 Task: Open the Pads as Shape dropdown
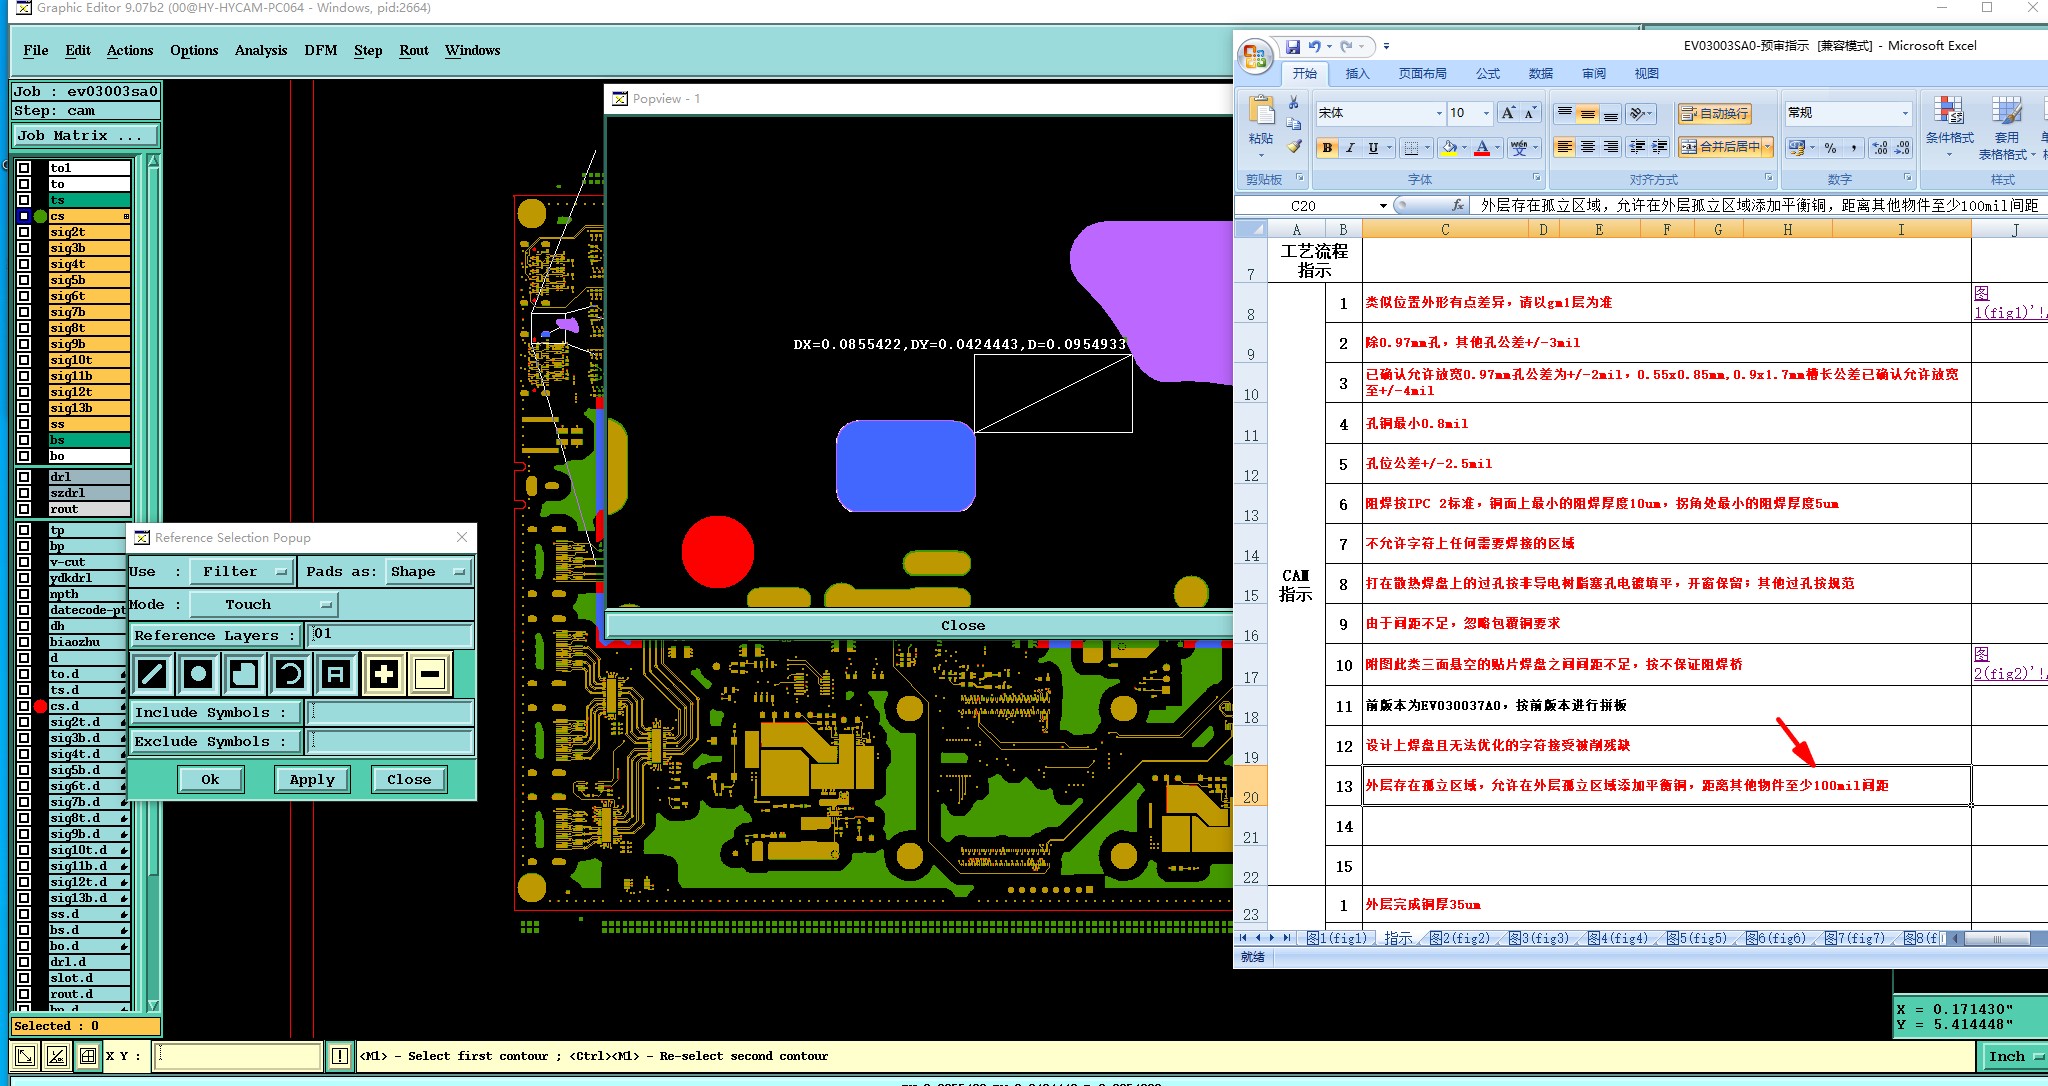click(428, 572)
